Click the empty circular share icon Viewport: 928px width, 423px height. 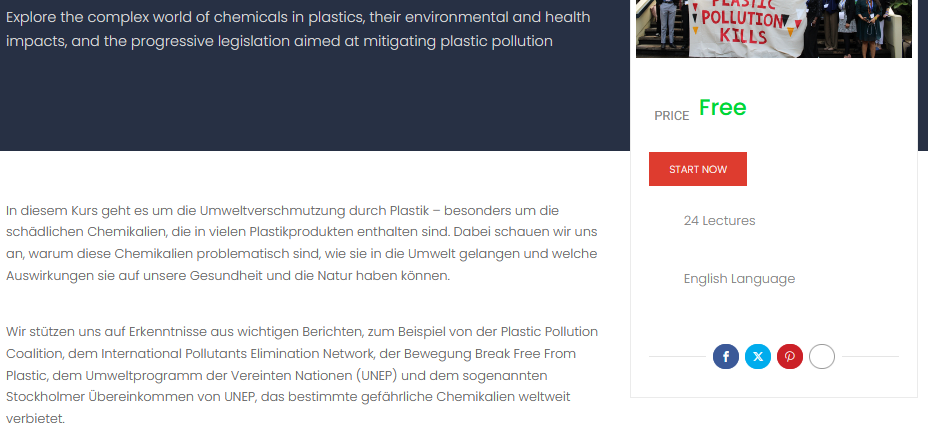821,356
